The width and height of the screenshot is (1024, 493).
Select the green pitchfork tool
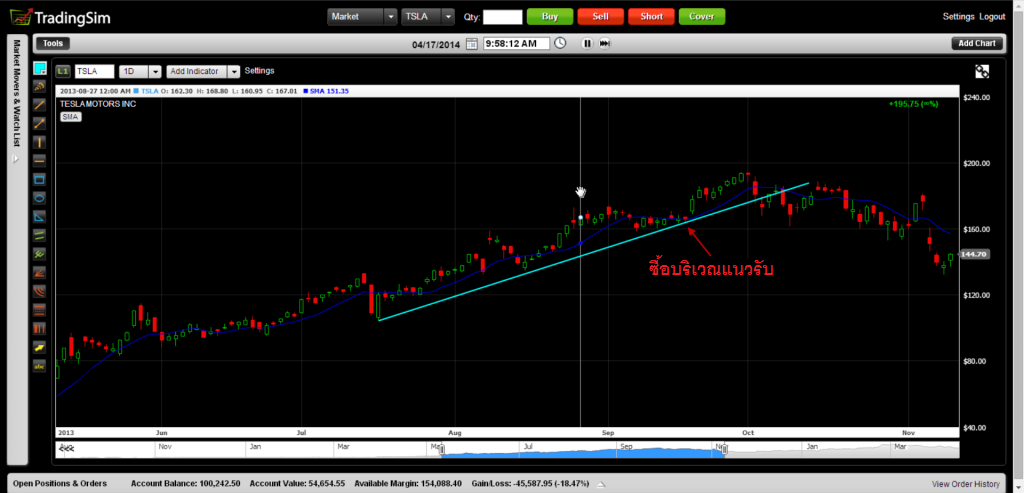40,253
